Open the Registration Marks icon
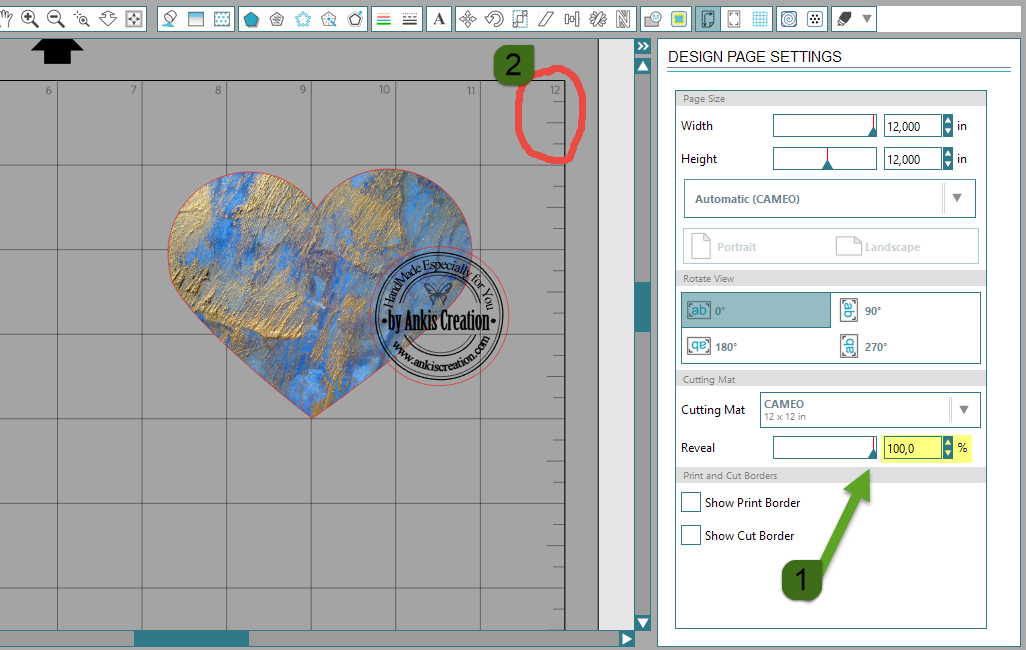Viewport: 1026px width, 650px height. tap(734, 19)
